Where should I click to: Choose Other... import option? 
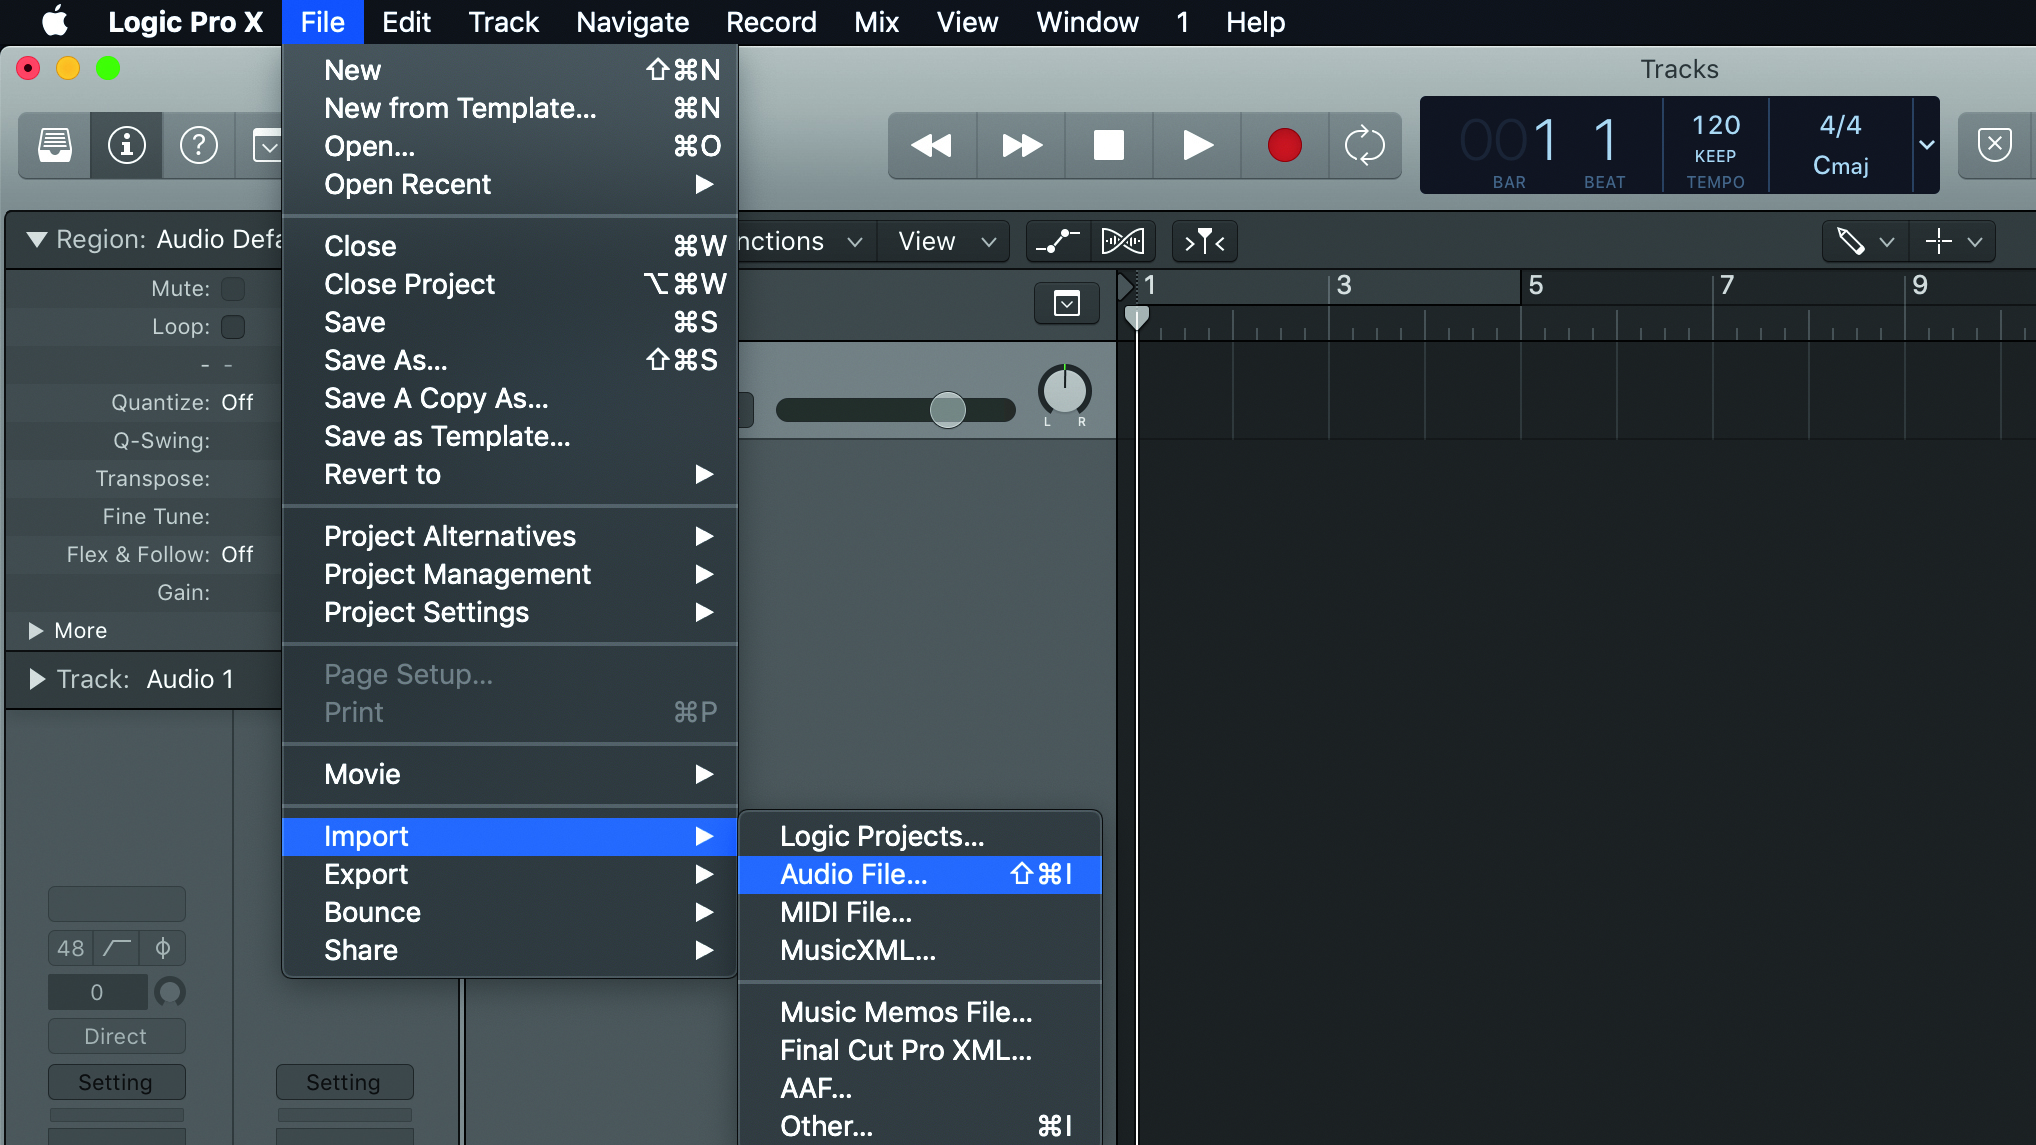pyautogui.click(x=920, y=1127)
